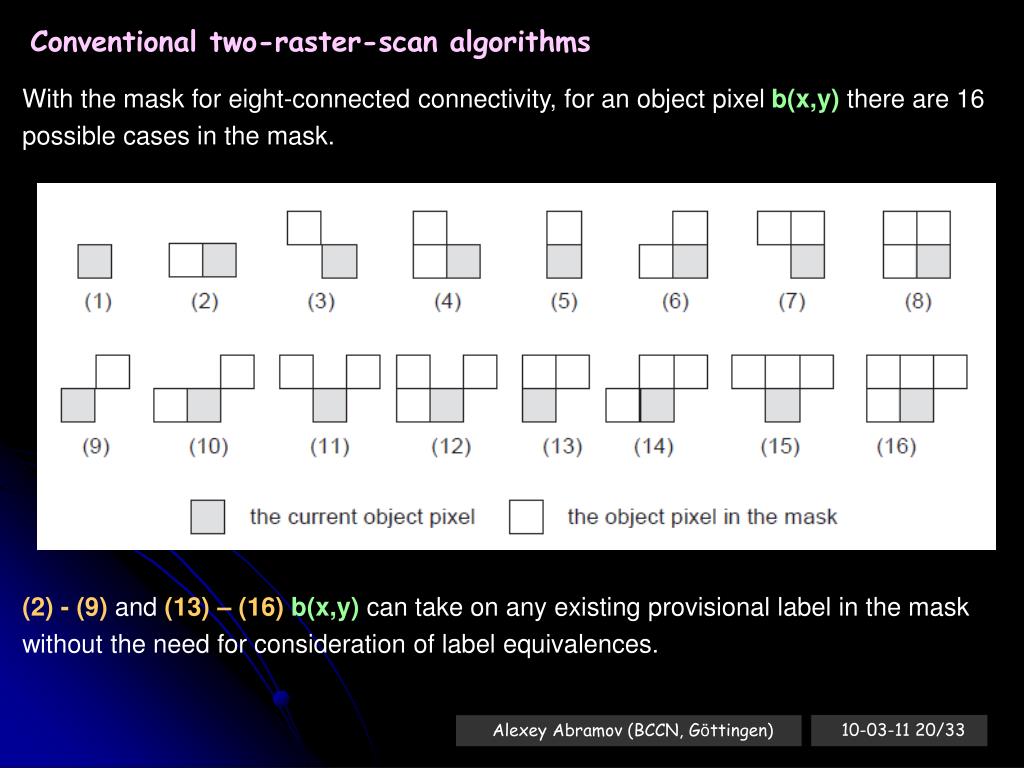The image size is (1024, 768).
Task: Click the orange '(13) – (16)' text
Action: 224,607
